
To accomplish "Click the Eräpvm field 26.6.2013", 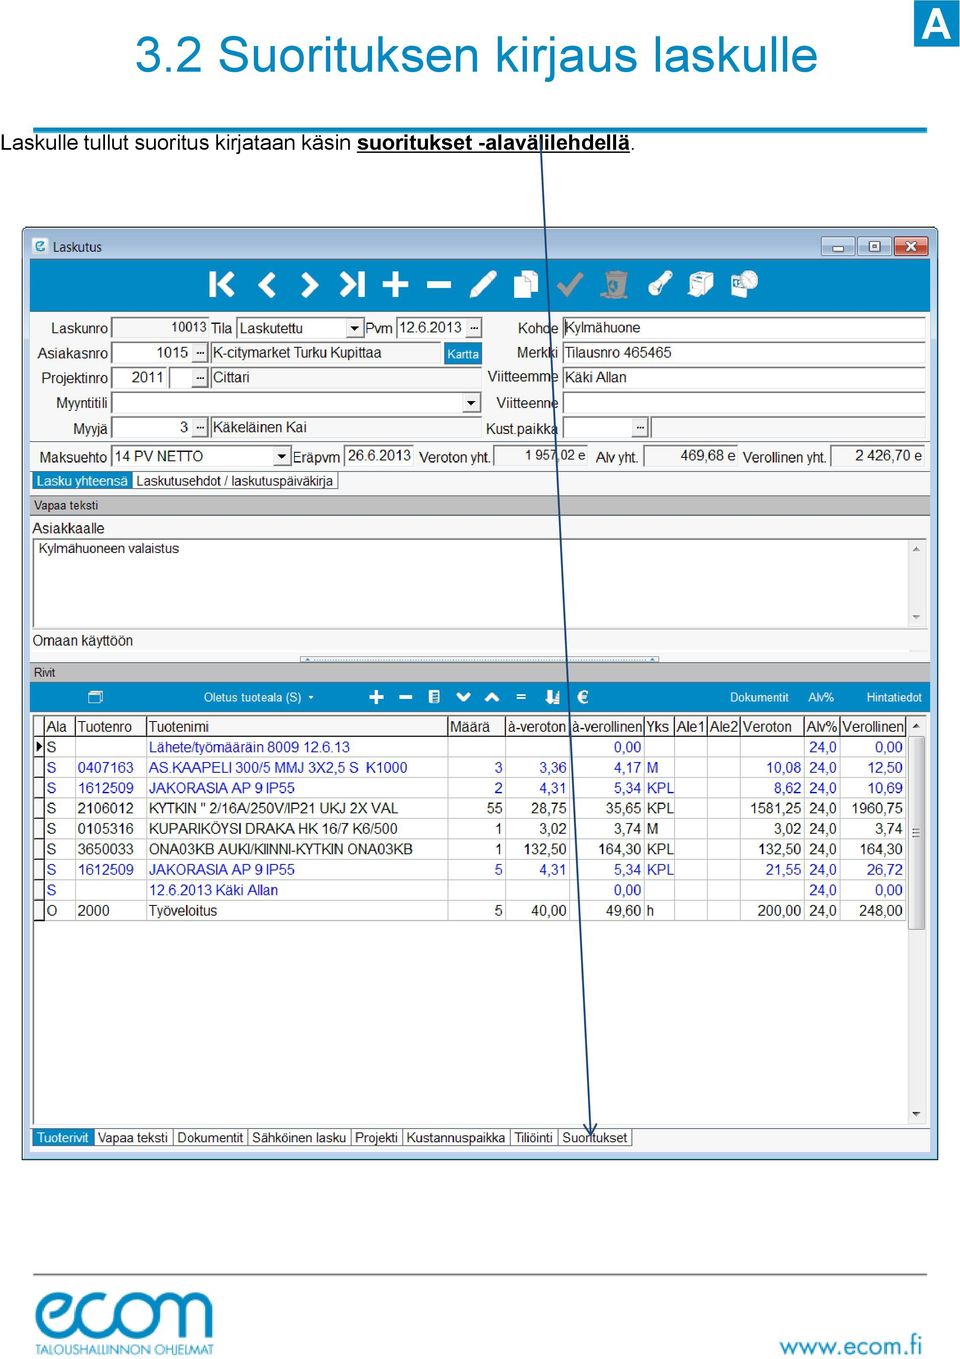I will (x=378, y=456).
